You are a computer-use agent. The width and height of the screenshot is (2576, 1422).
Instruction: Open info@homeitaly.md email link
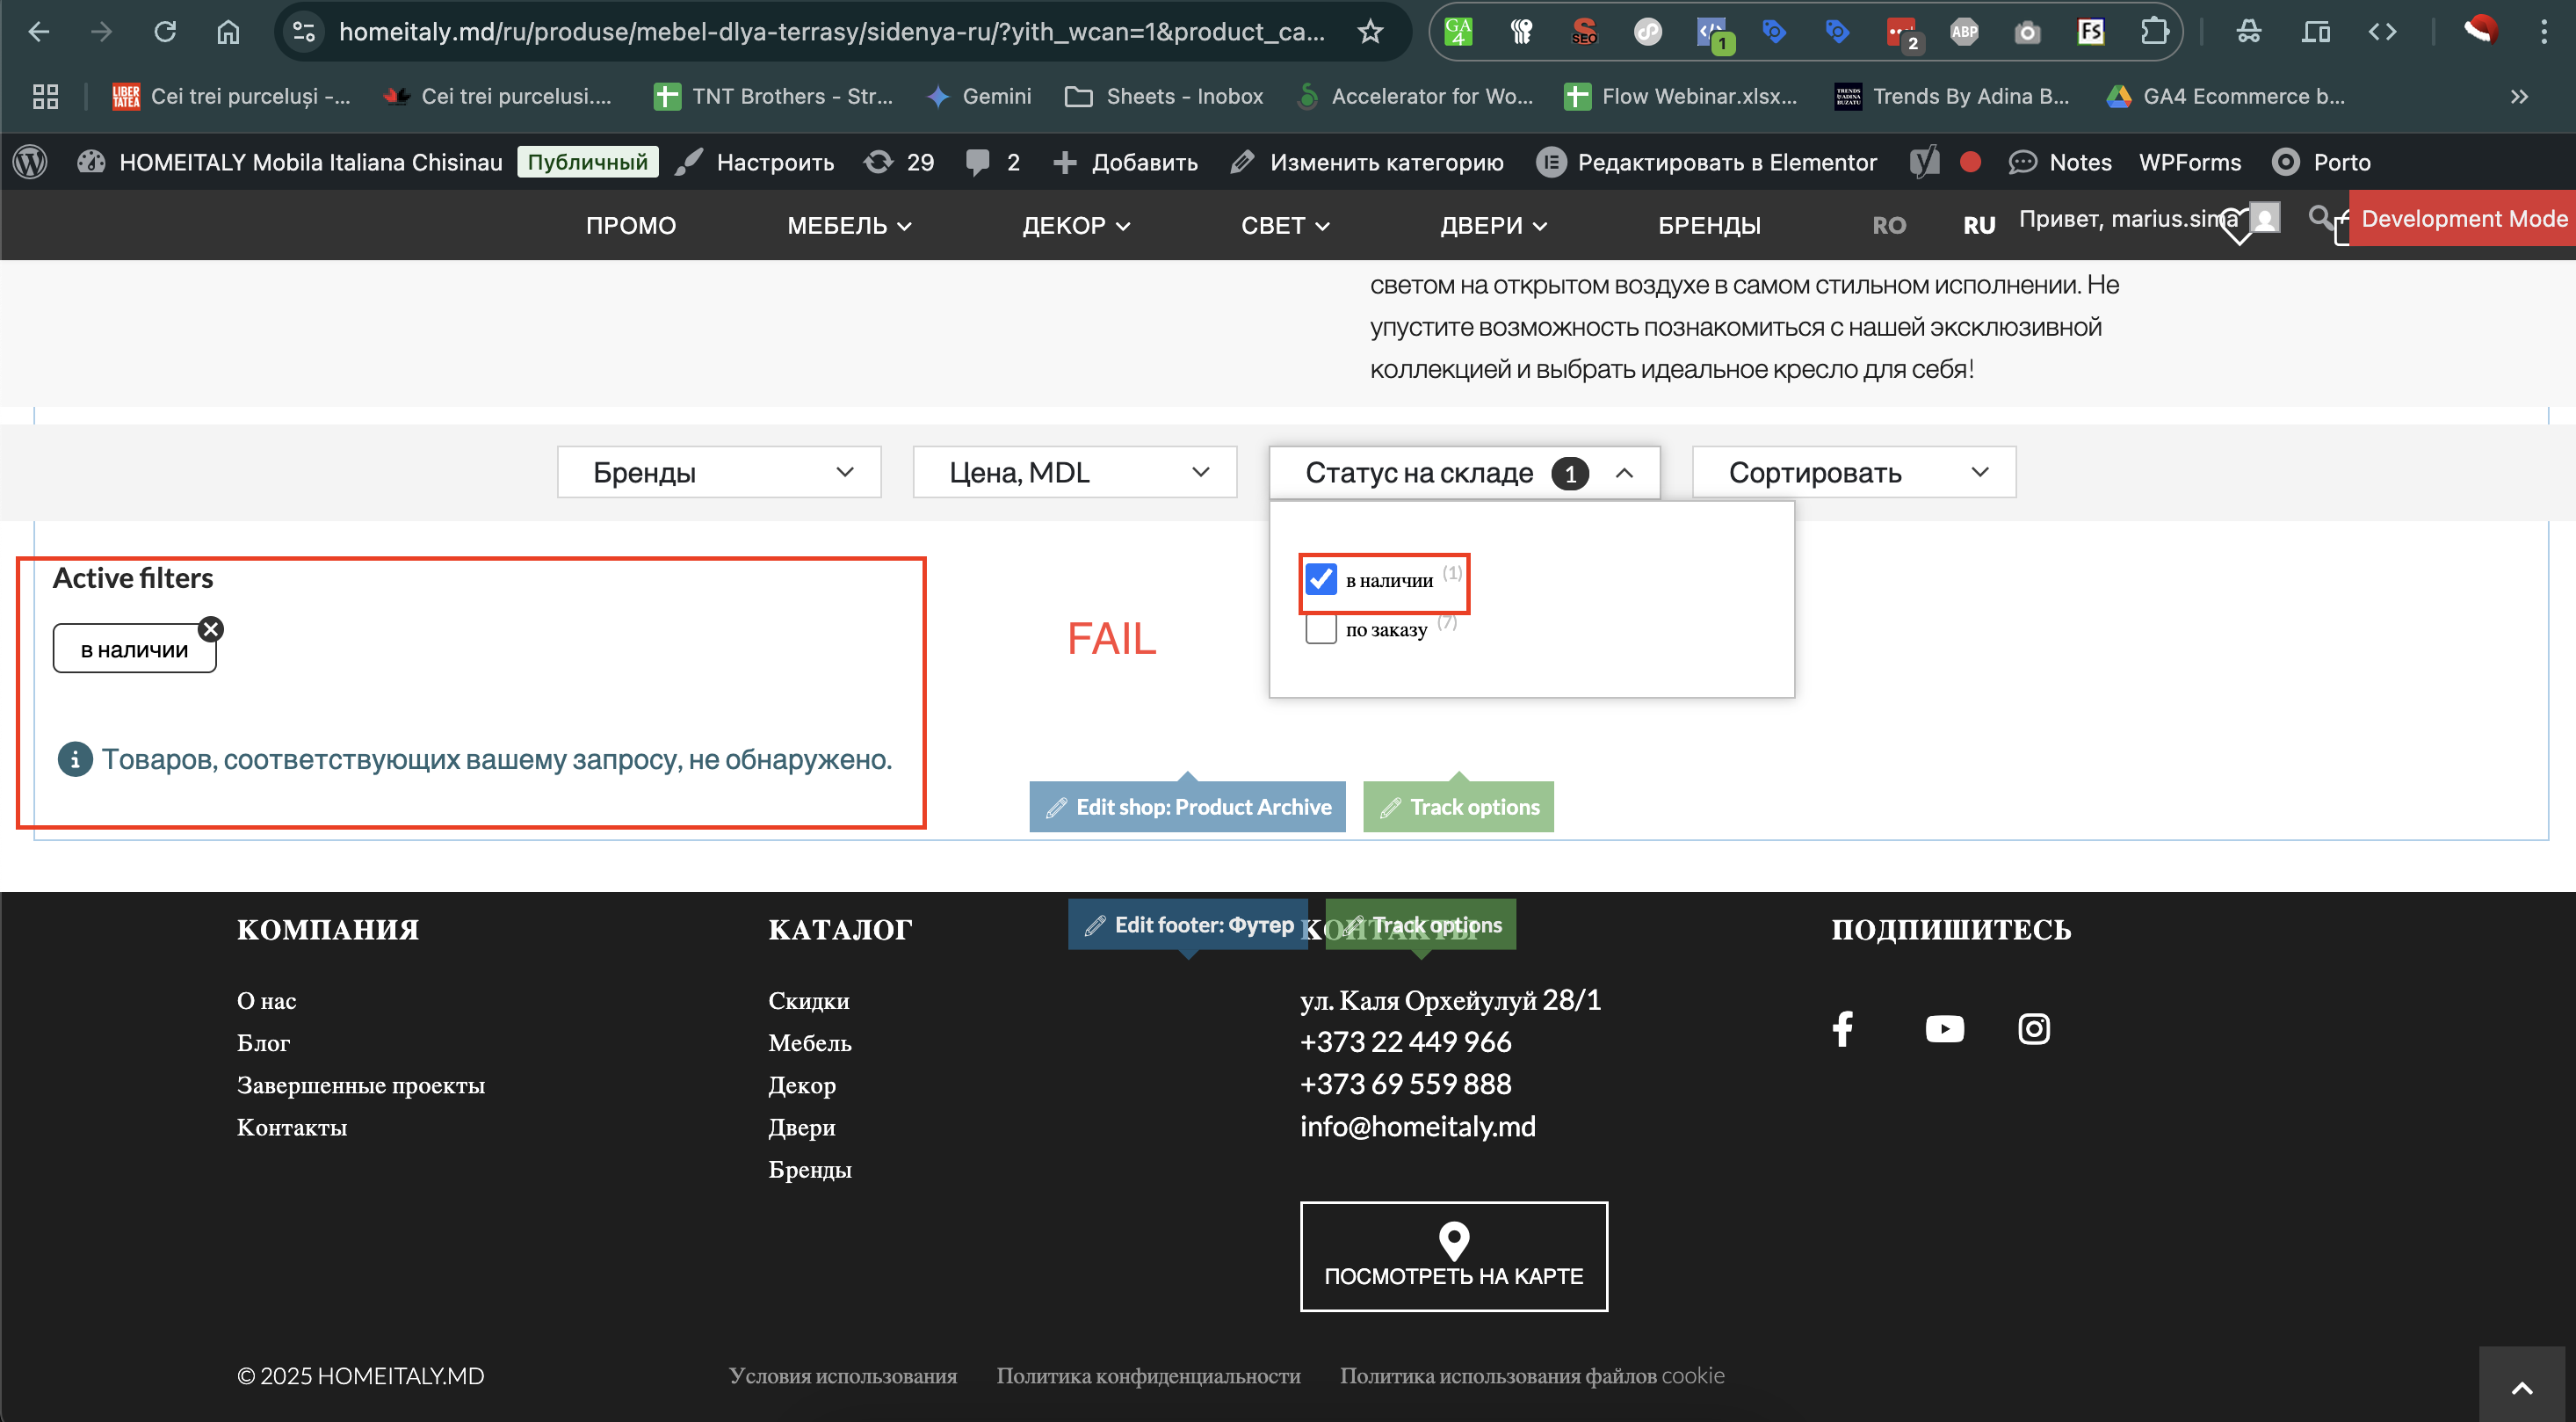[x=1417, y=1127]
